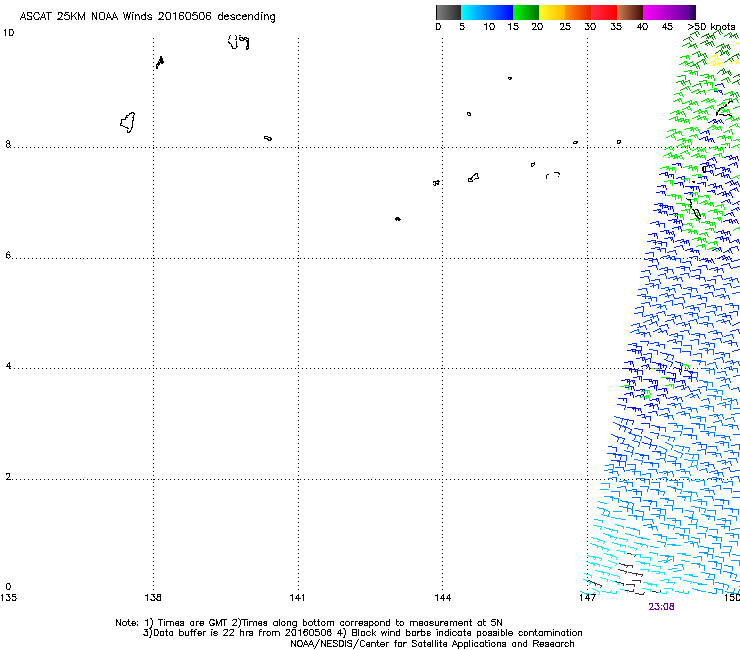Click longitude label 147 on bottom axis
The height and width of the screenshot is (650, 740).
(587, 598)
